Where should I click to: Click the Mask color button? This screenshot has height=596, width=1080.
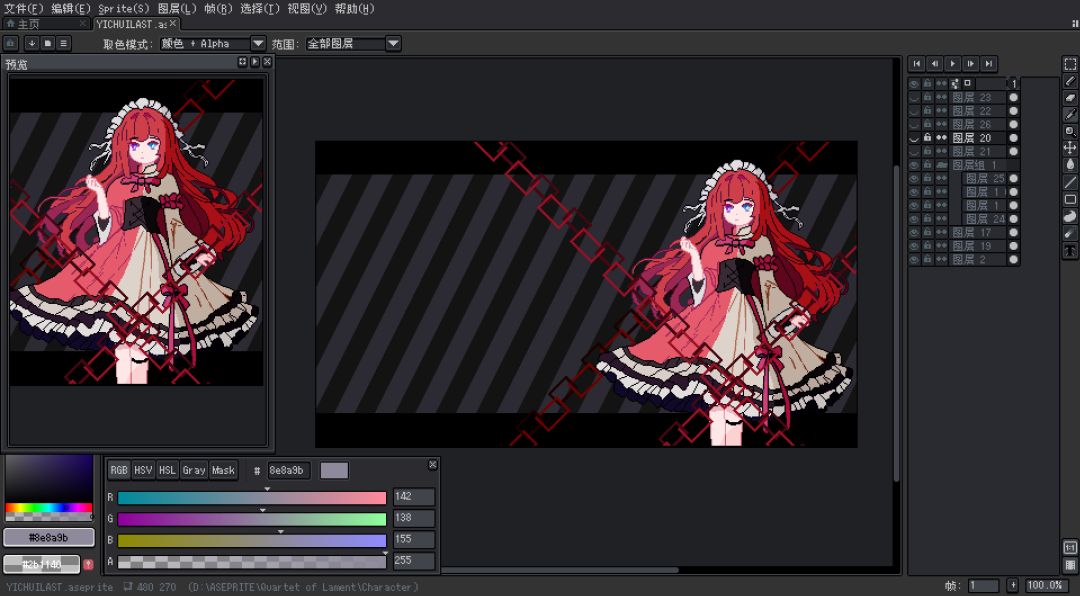click(223, 470)
